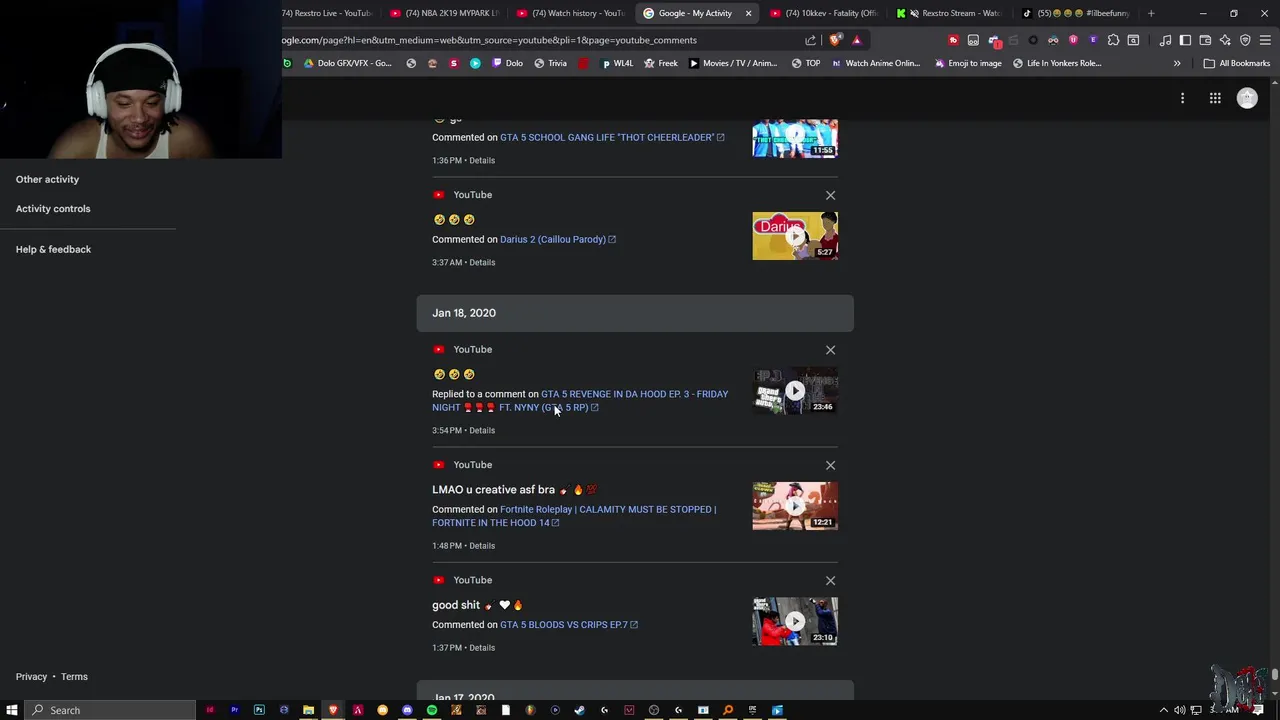1280x720 pixels.
Task: Switch to the Watch history YouTube tab
Action: (571, 13)
